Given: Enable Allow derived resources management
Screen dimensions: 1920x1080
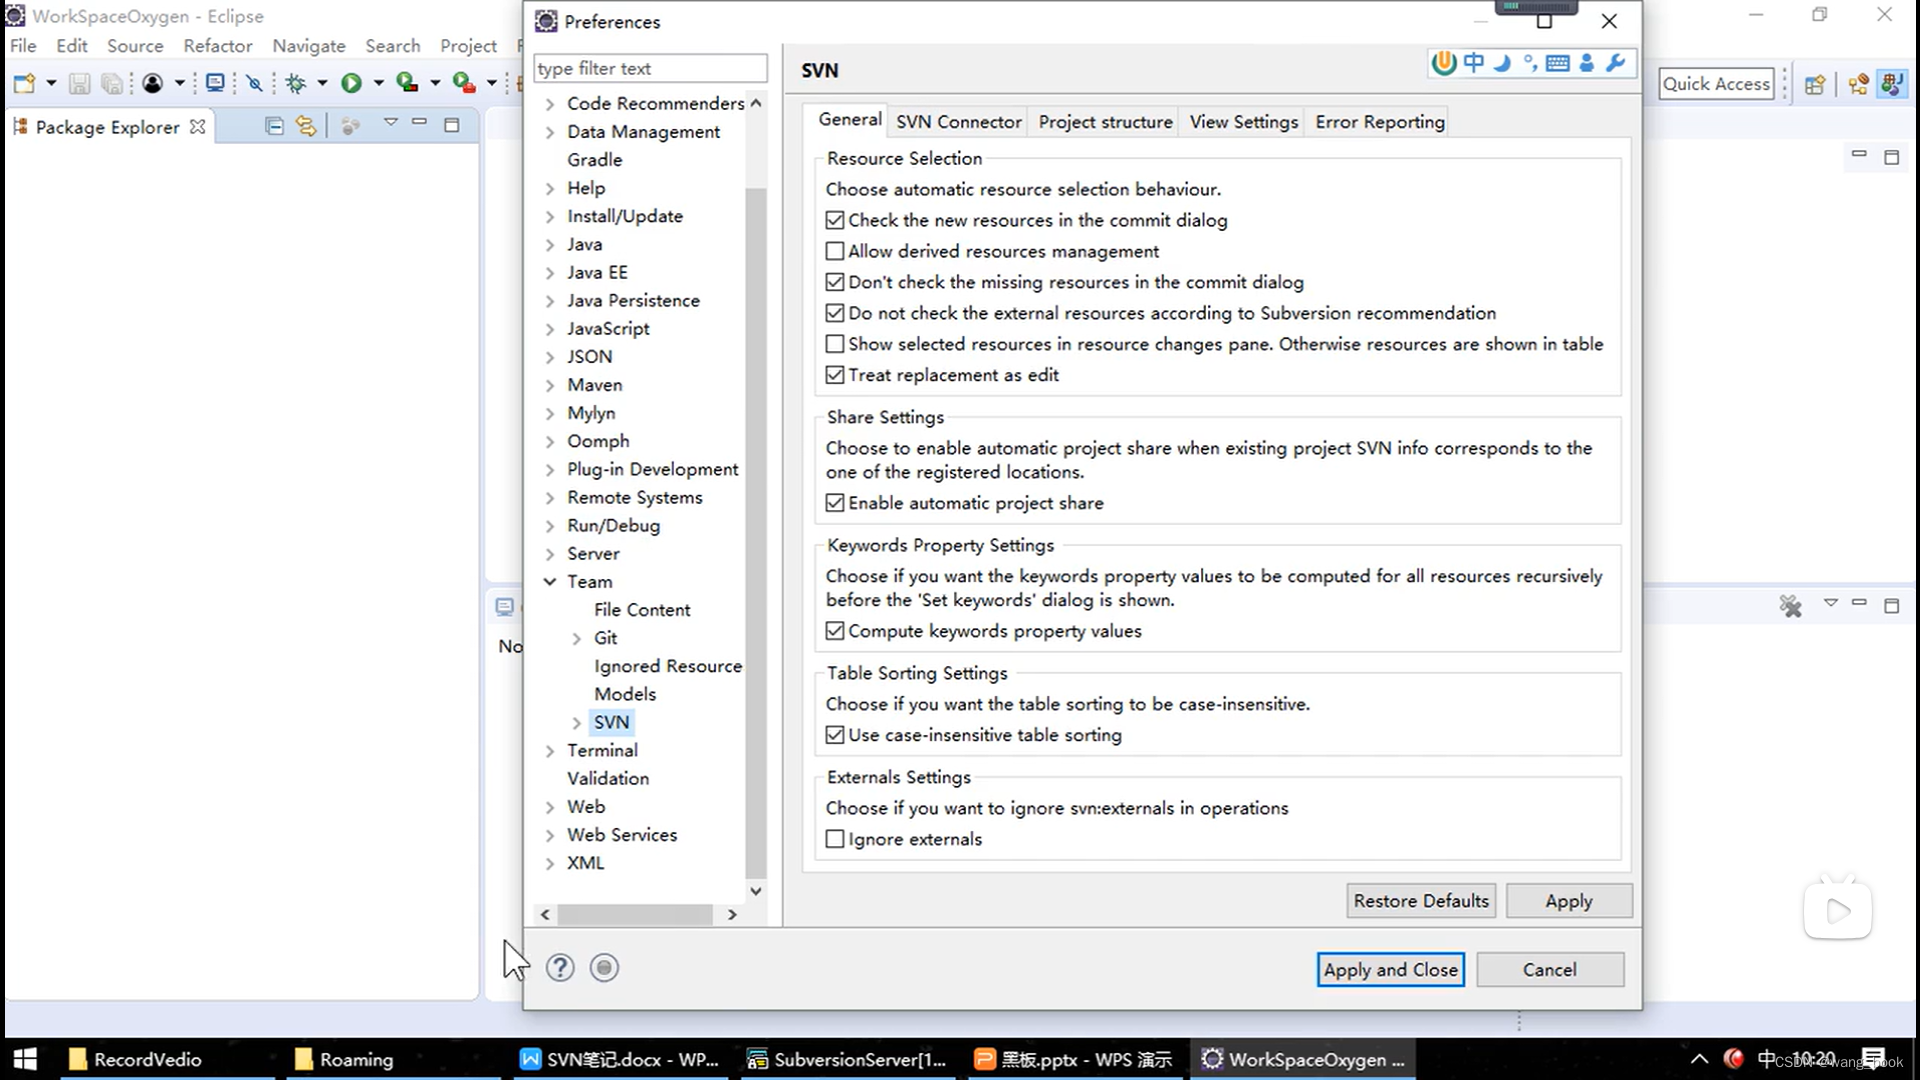Looking at the screenshot, I should (x=835, y=251).
